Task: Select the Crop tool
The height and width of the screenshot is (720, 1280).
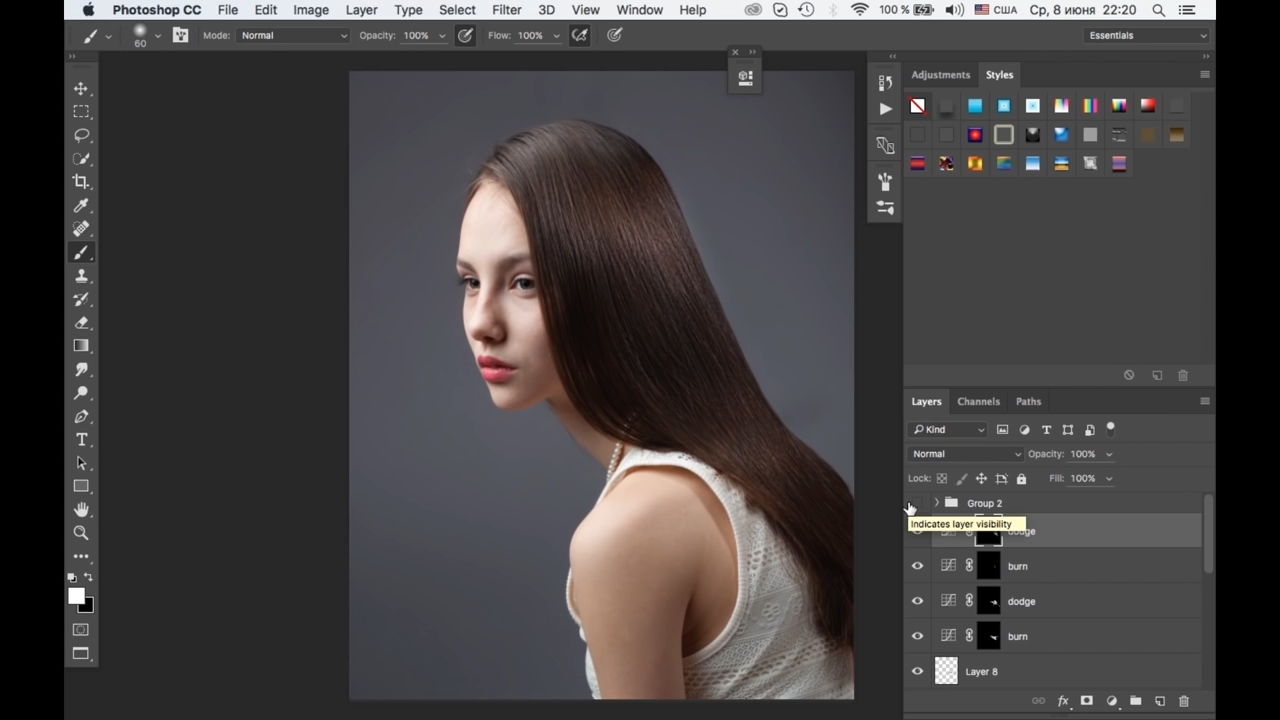Action: 81,182
